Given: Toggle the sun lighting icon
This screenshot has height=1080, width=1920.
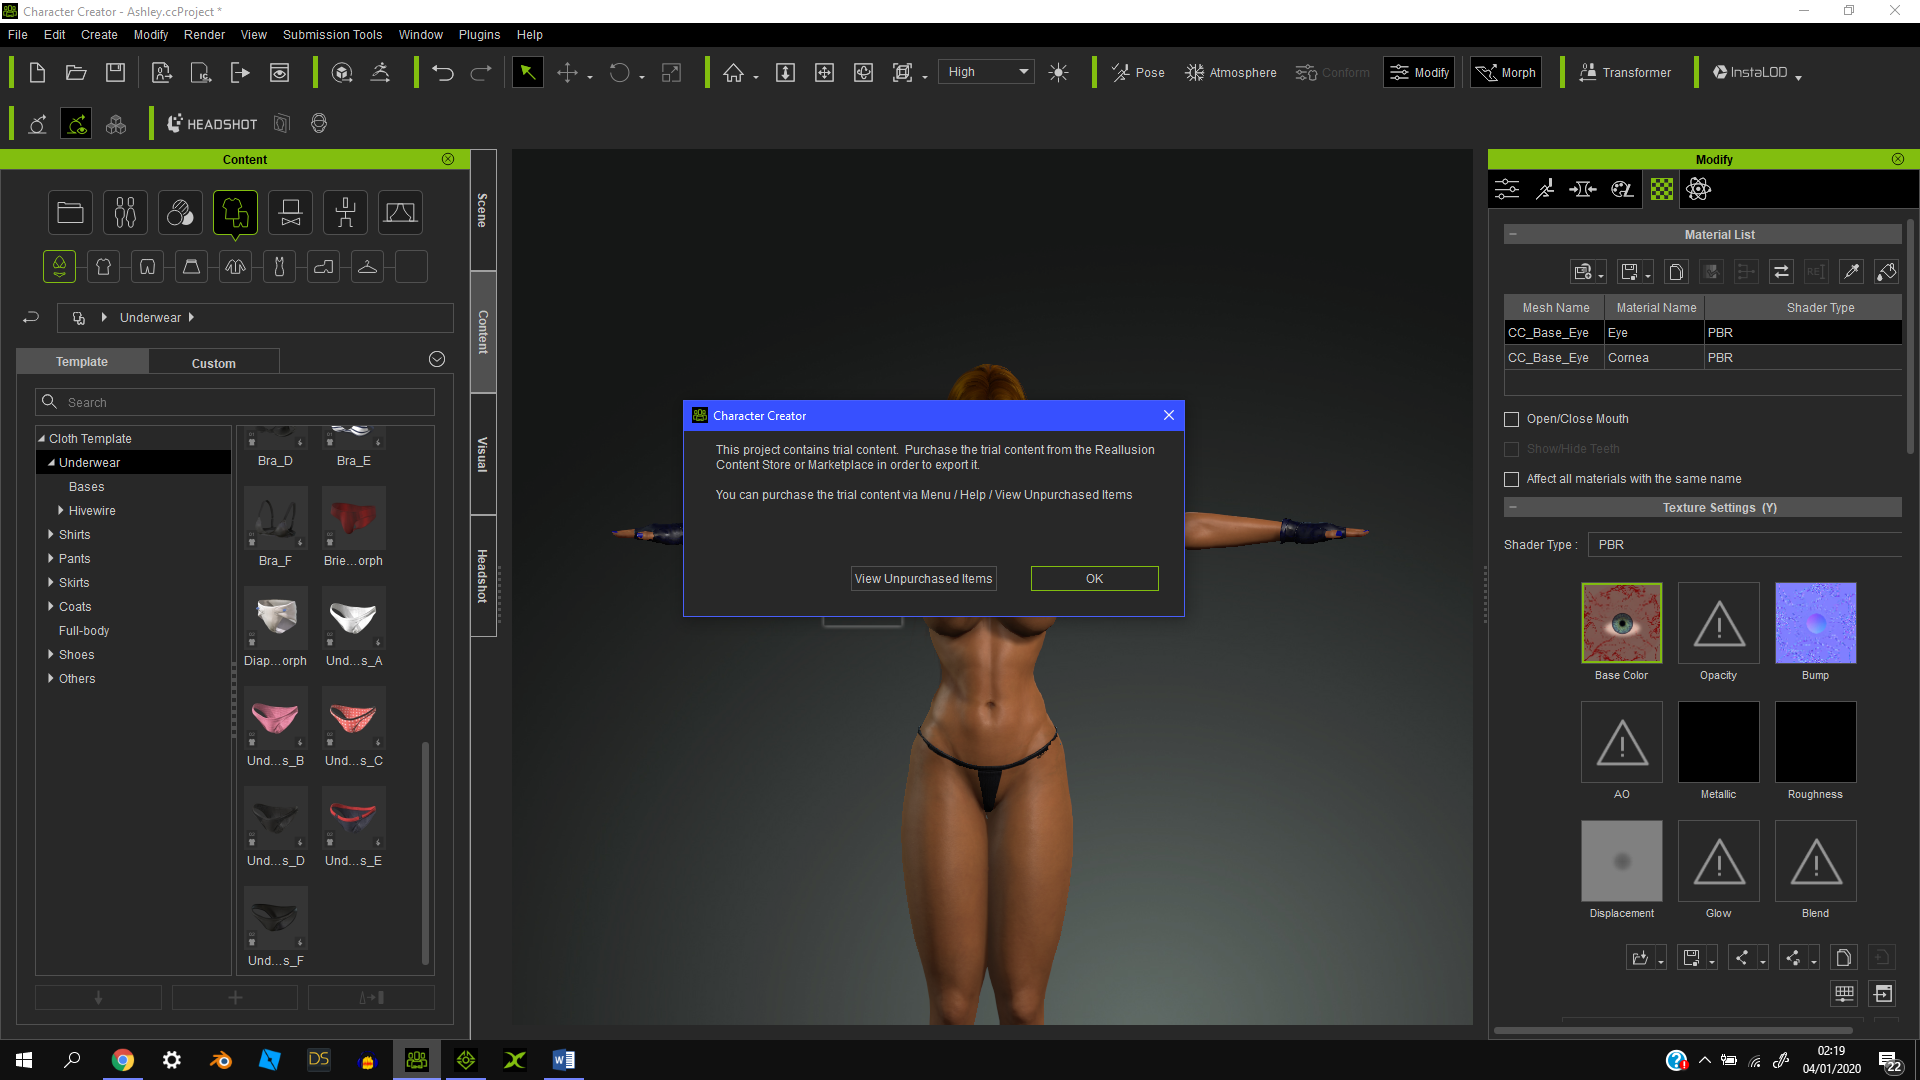Looking at the screenshot, I should [x=1059, y=72].
